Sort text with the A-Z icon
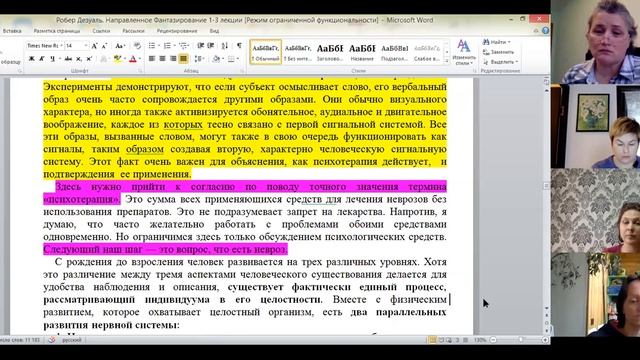Screen dimensions: 640x360 (x=225, y=46)
